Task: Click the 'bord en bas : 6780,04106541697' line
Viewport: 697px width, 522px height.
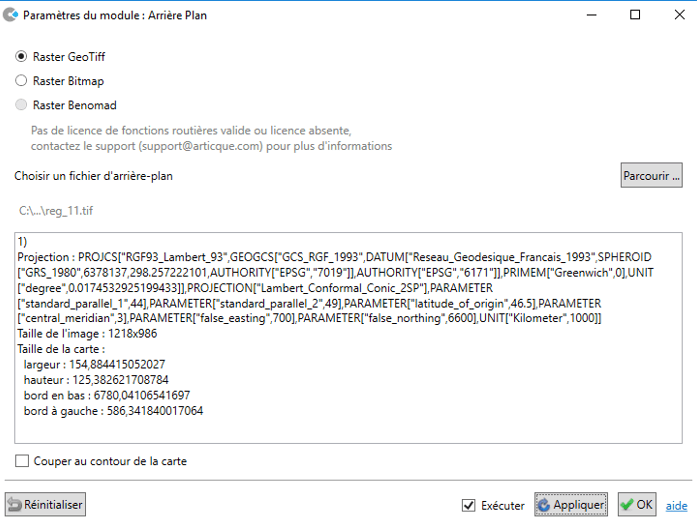Action: pos(107,395)
